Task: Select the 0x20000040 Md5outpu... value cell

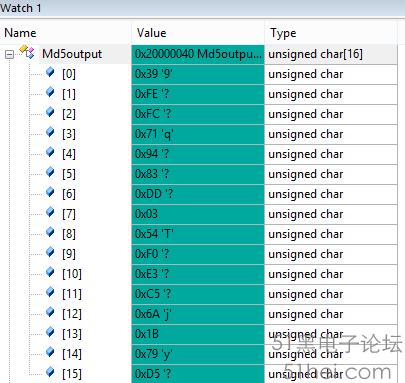Action: click(198, 54)
